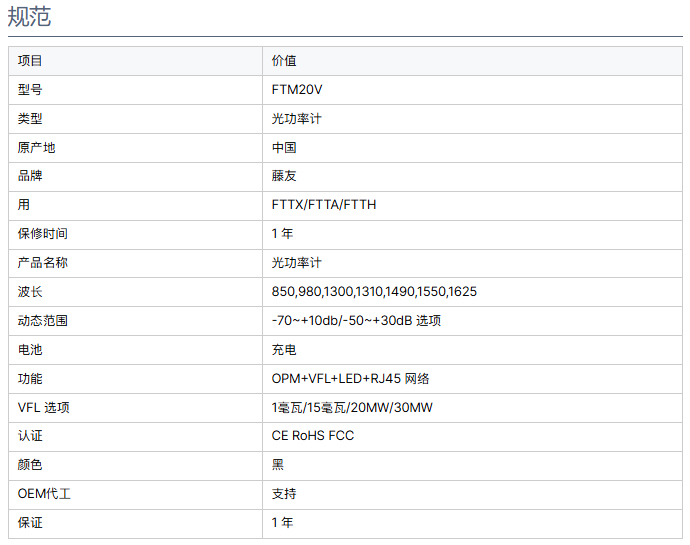The image size is (690, 545).
Task: Click the 光功率计 value in 类型 row
Action: [x=297, y=119]
